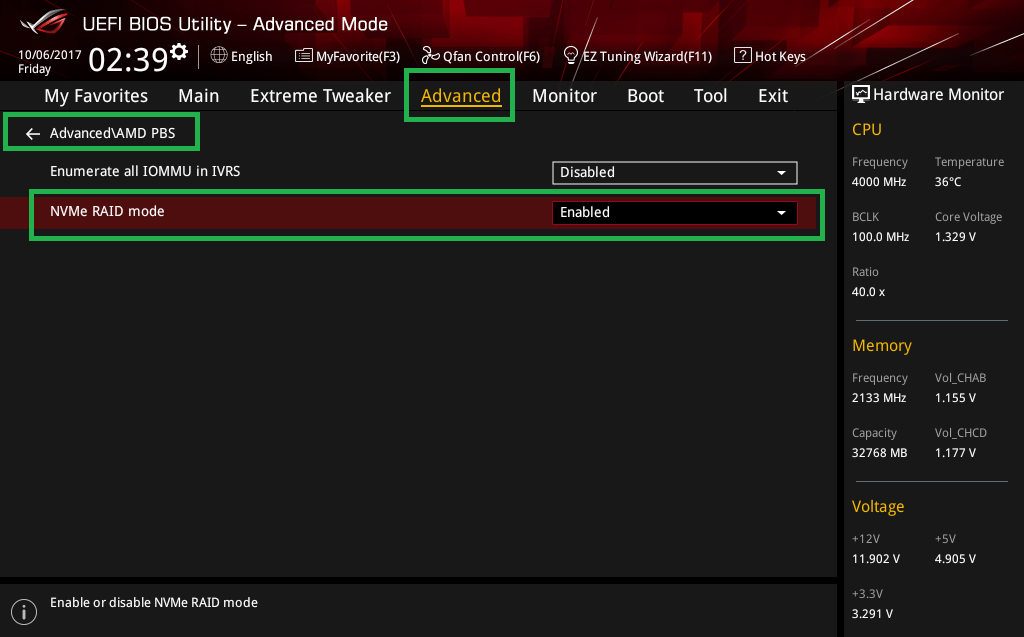Viewport: 1024px width, 637px height.
Task: Click the Hardware Monitor heading
Action: [938, 95]
